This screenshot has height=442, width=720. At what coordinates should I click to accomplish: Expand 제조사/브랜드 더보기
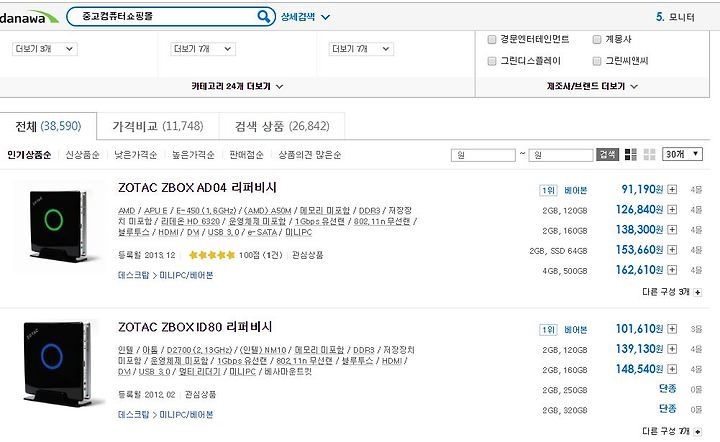[x=592, y=86]
